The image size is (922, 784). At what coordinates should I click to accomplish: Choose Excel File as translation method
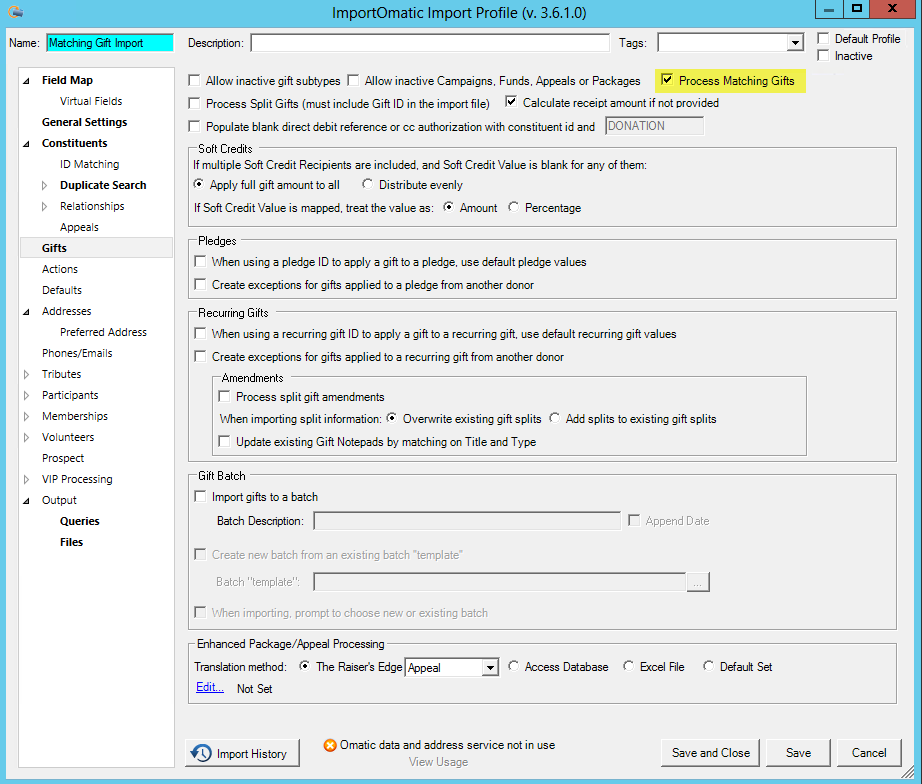(628, 666)
